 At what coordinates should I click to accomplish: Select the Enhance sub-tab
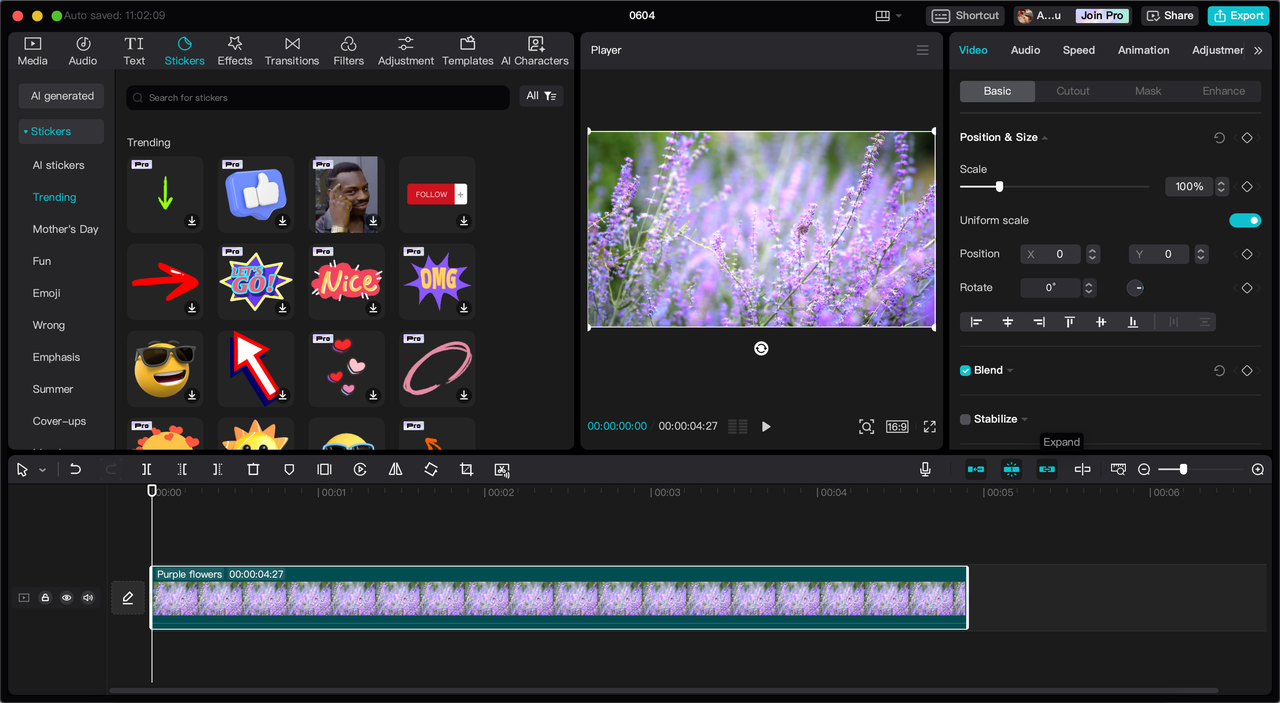[1224, 91]
